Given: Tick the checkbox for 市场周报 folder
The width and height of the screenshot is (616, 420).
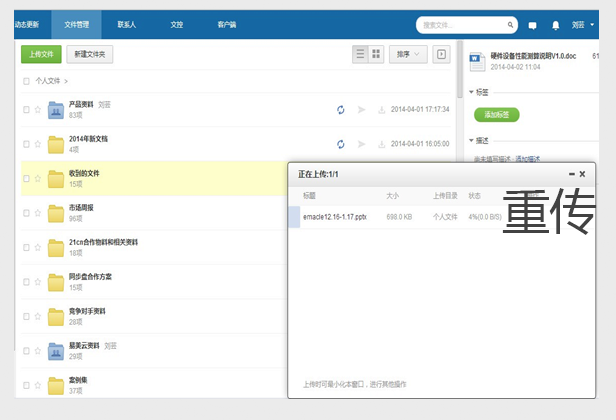Looking at the screenshot, I should (x=26, y=213).
